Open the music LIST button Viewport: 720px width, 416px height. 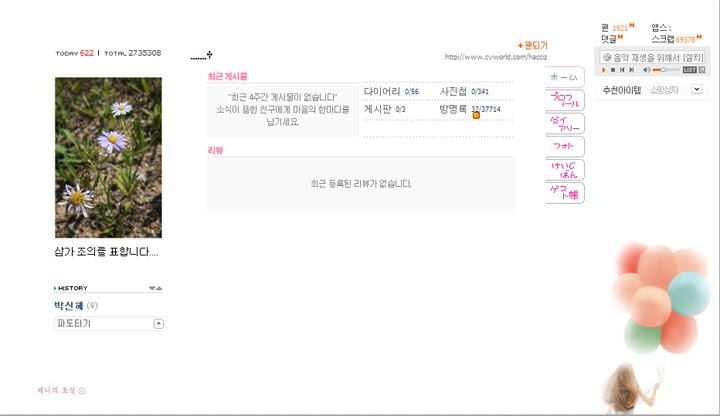click(x=689, y=70)
